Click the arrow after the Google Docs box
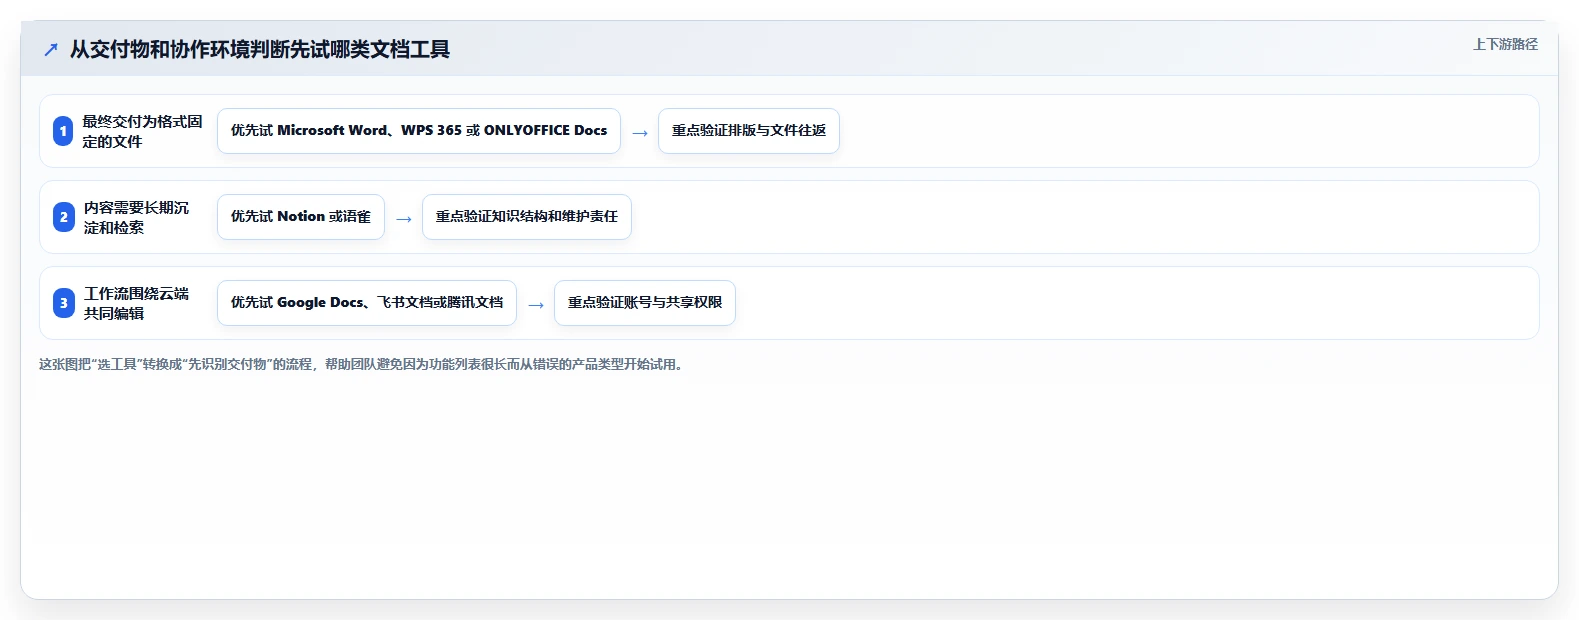 tap(536, 305)
